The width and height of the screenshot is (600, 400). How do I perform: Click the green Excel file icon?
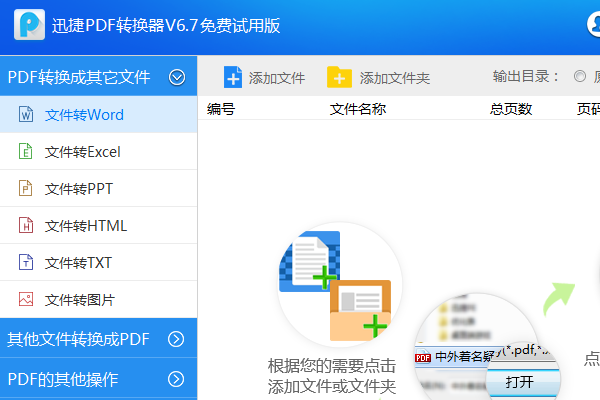point(26,151)
